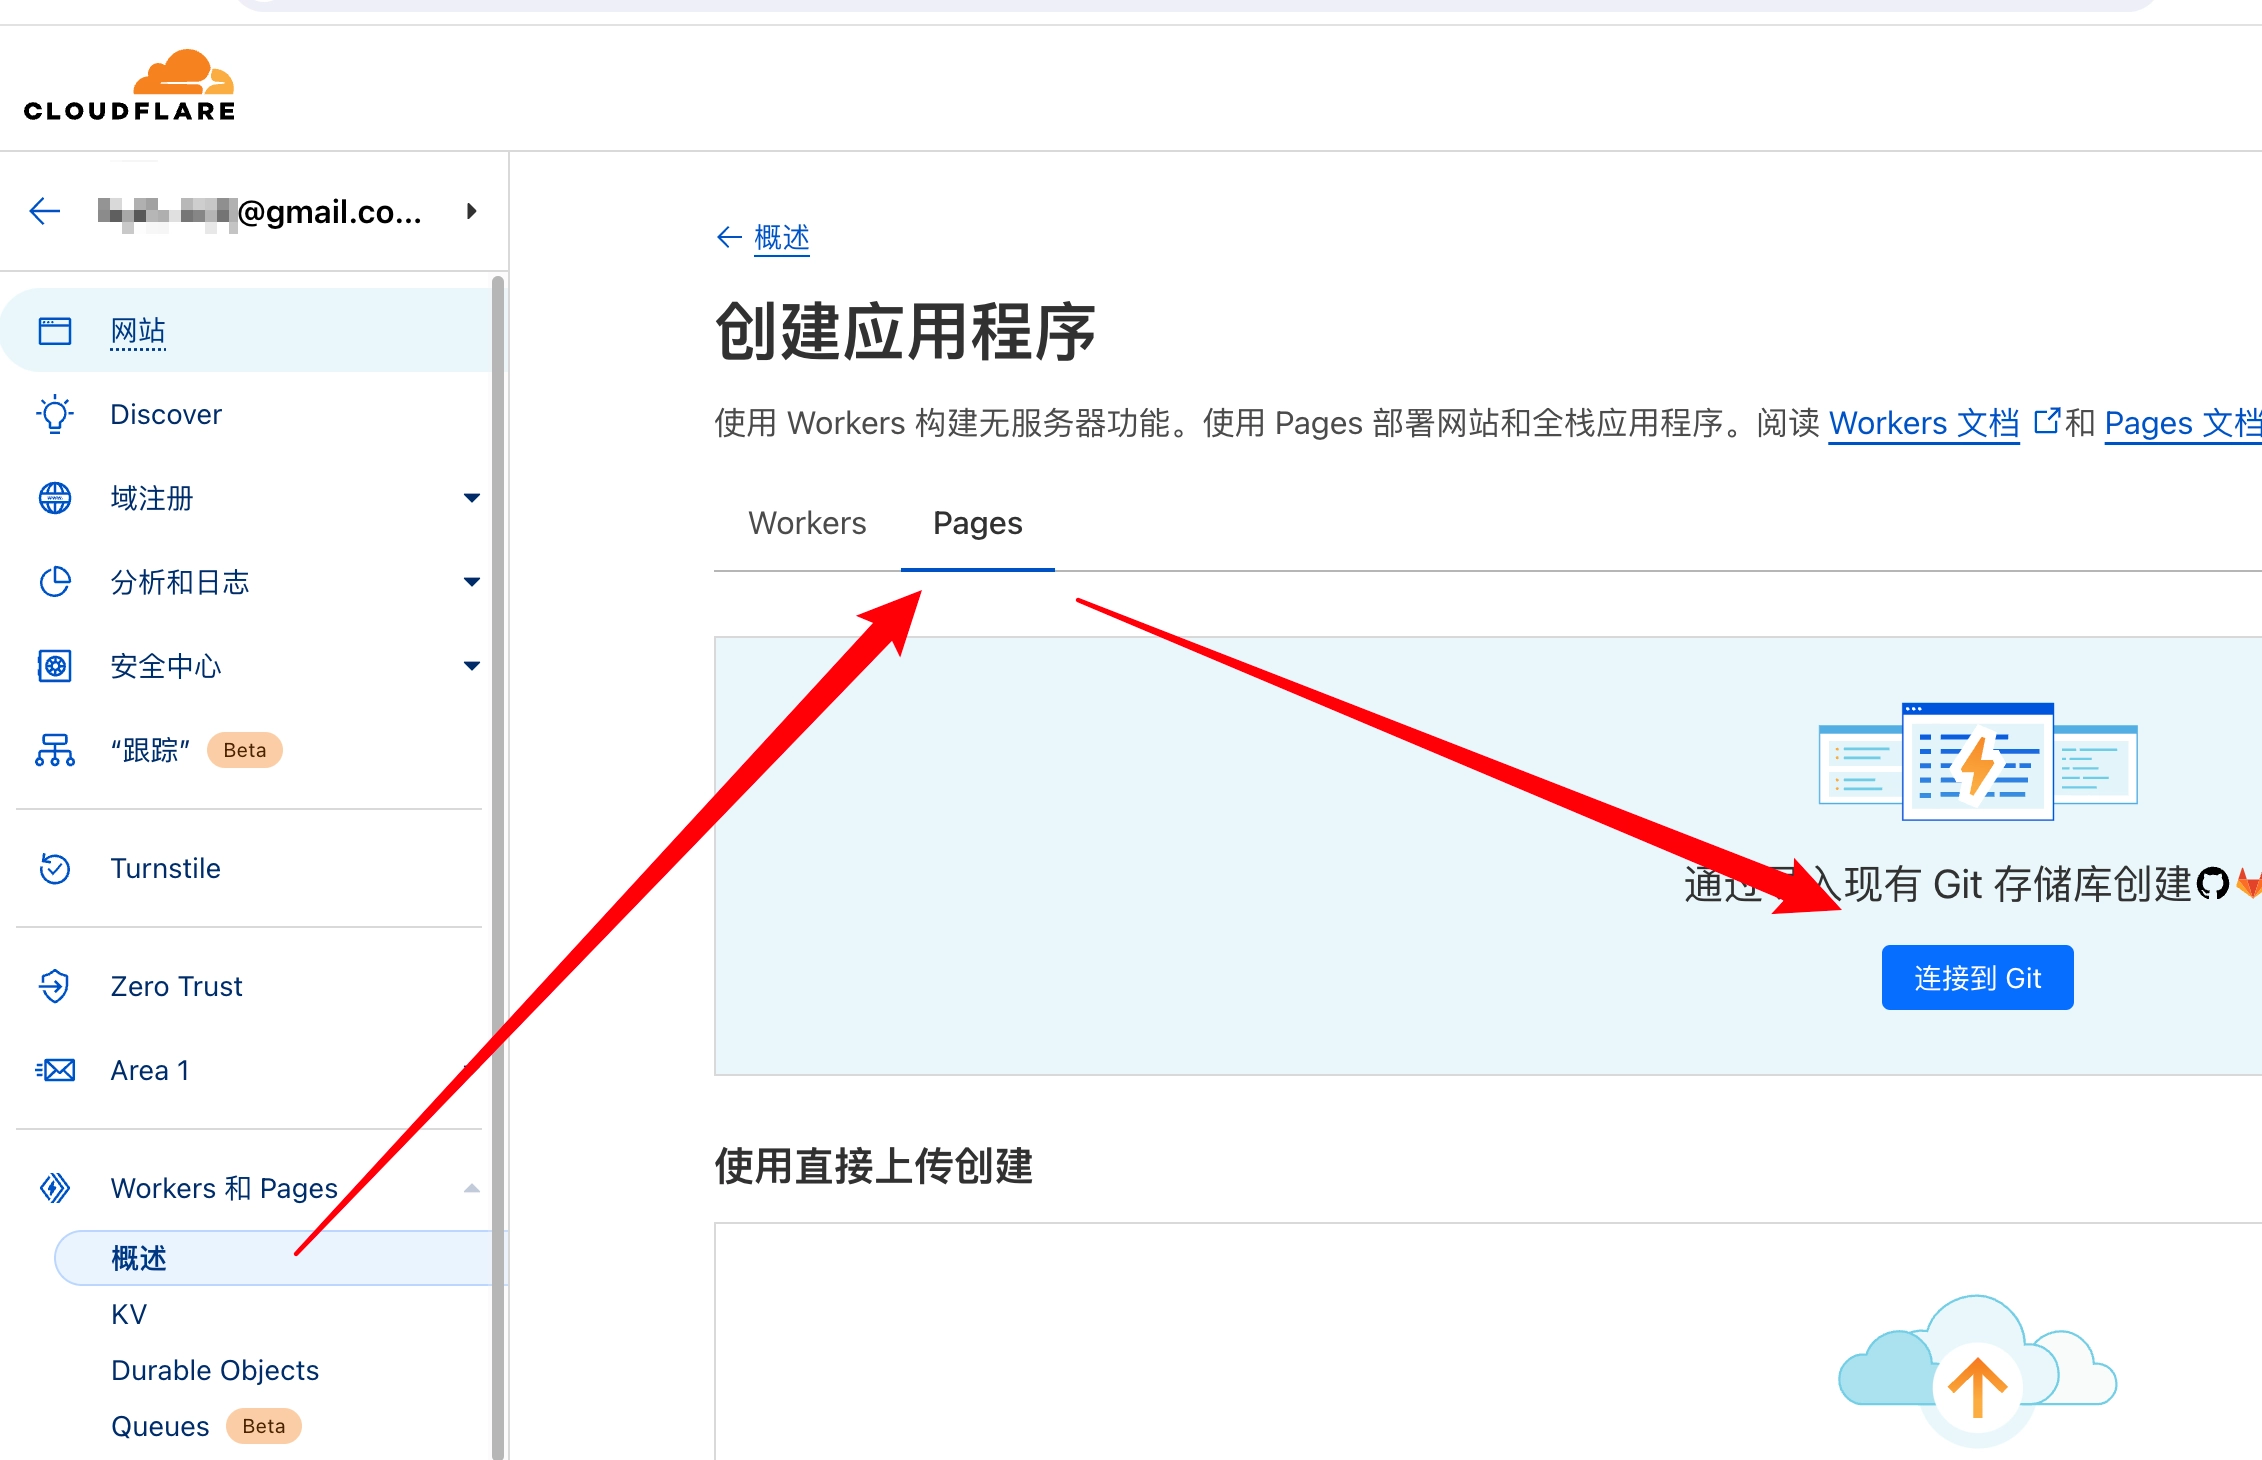Viewport: 2262px width, 1460px height.
Task: Select the Pages tab
Action: pyautogui.click(x=977, y=523)
